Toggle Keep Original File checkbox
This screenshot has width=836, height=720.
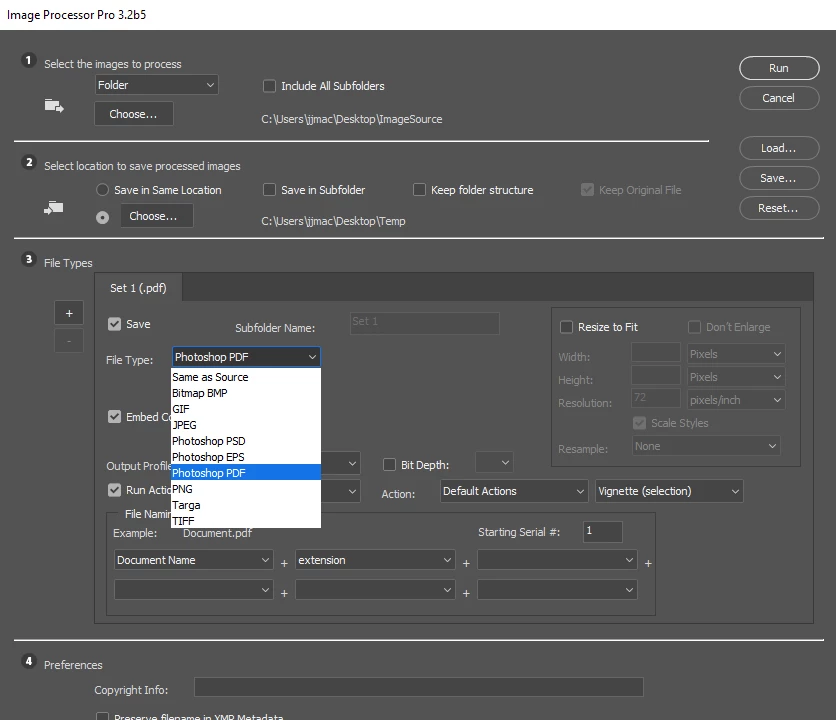click(587, 190)
